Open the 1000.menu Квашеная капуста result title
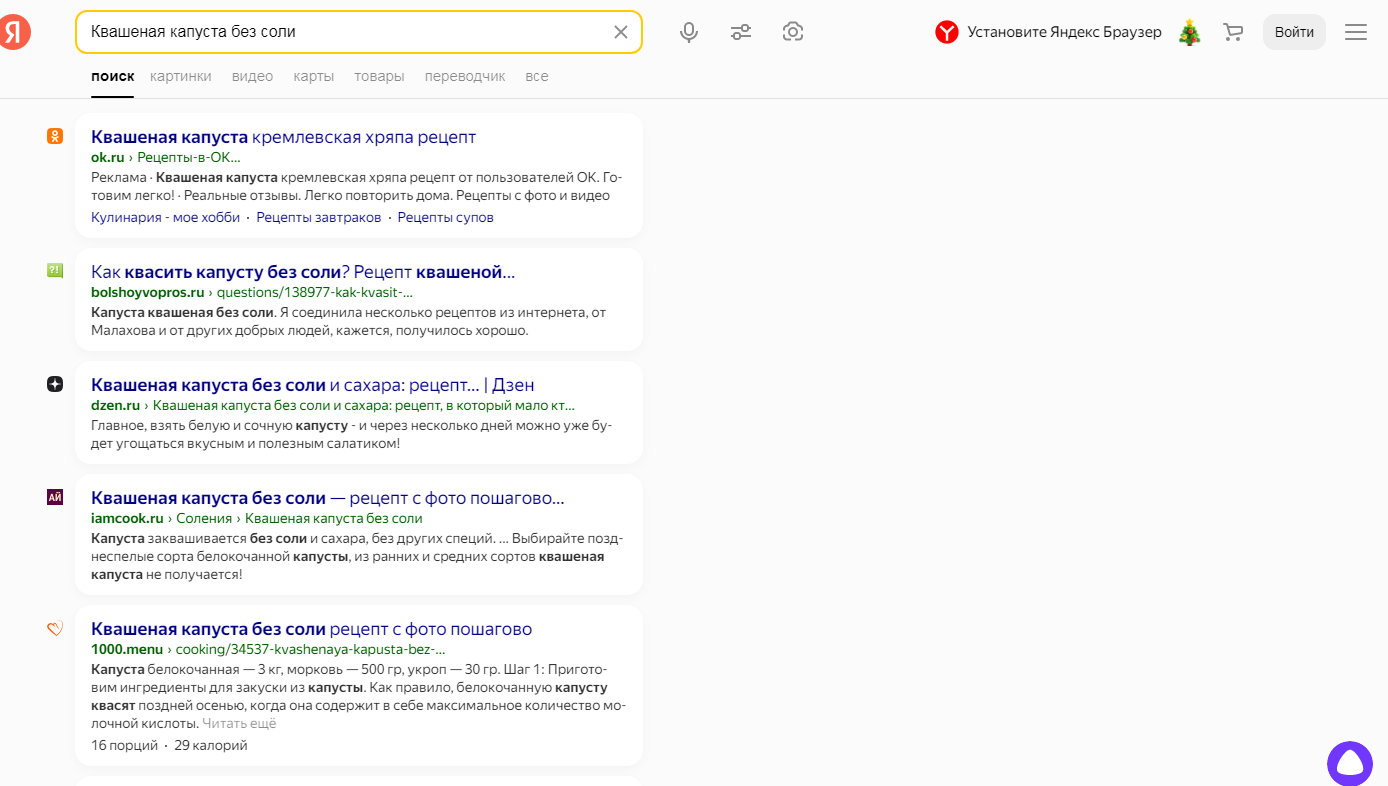Image resolution: width=1388 pixels, height=786 pixels. pos(311,628)
